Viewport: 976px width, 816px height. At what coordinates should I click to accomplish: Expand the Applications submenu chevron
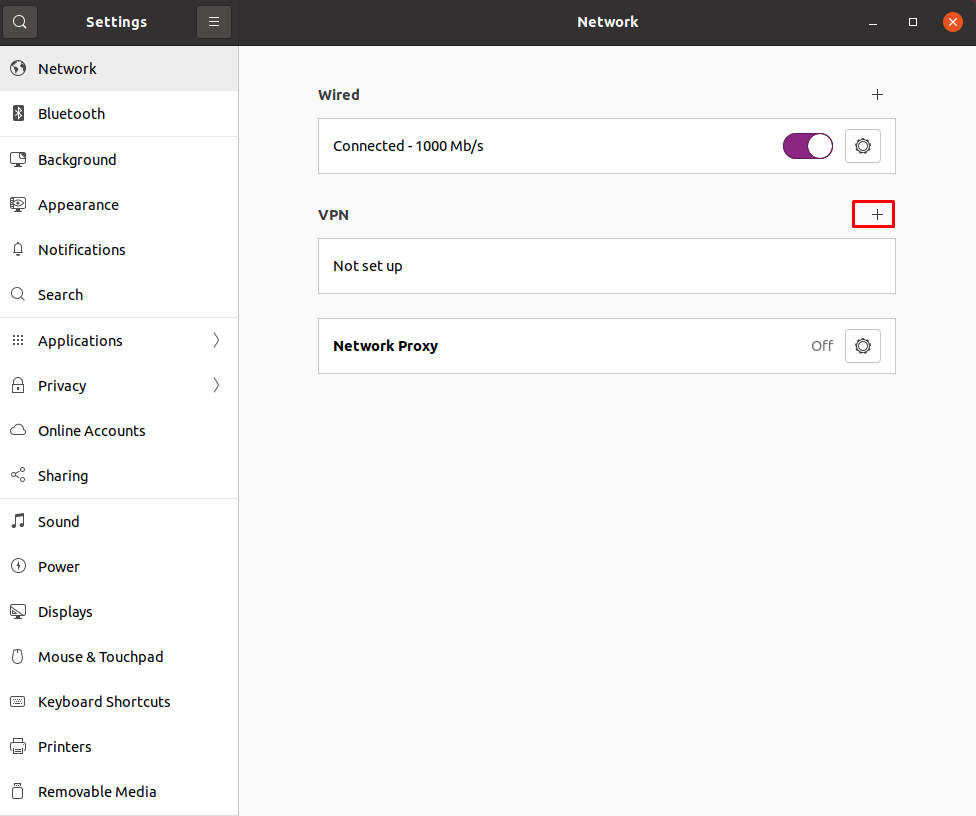click(216, 341)
